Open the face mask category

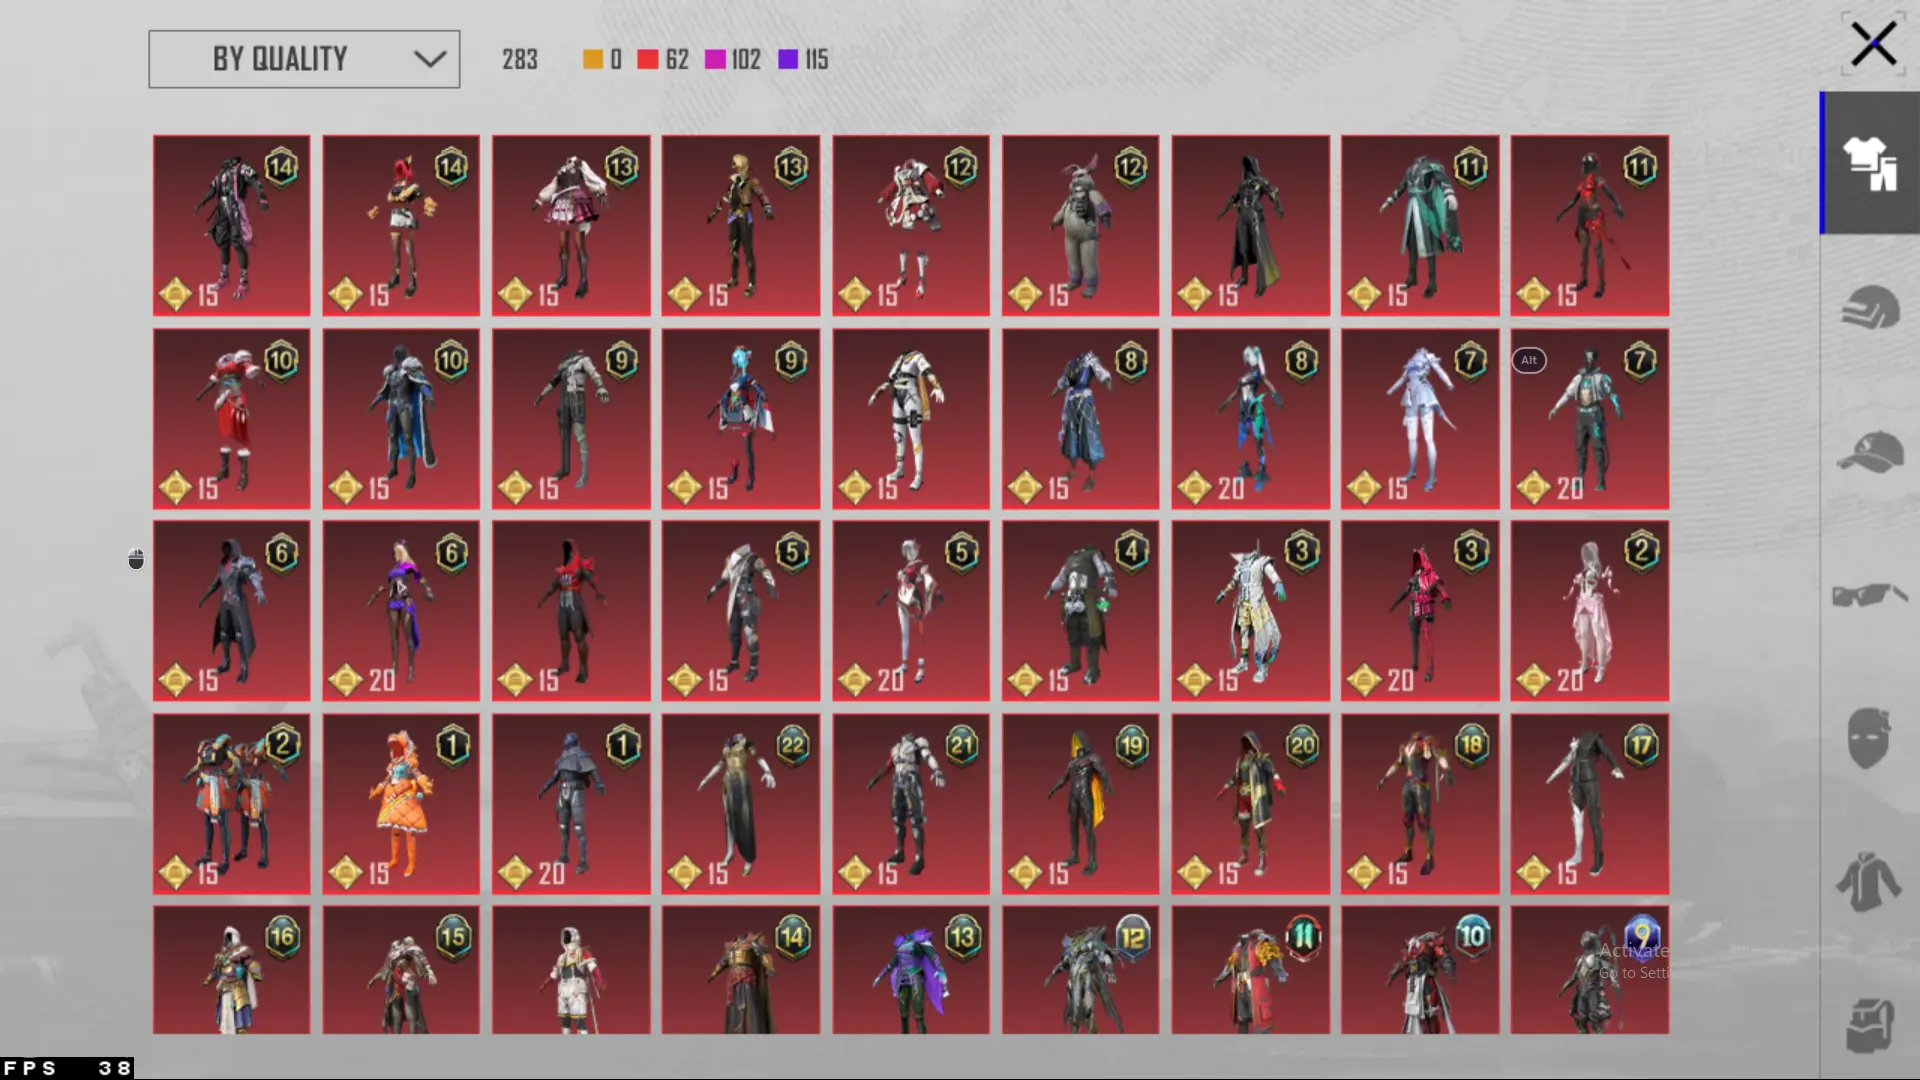1869,738
